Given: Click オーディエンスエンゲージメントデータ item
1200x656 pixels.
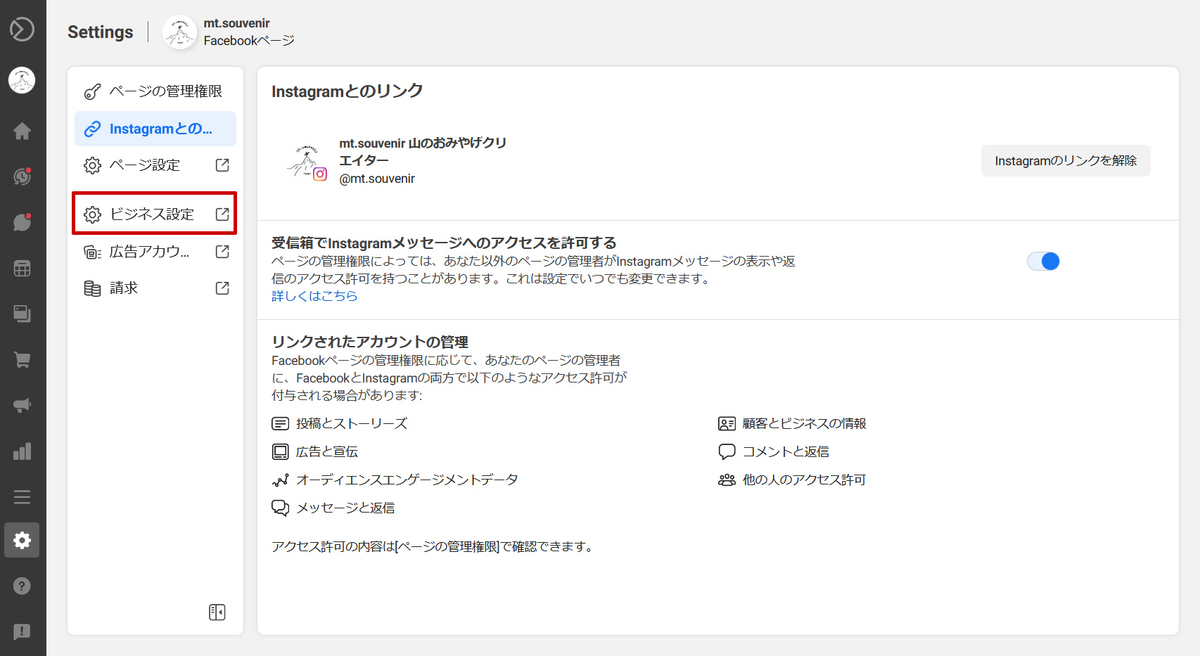Looking at the screenshot, I should click(395, 479).
